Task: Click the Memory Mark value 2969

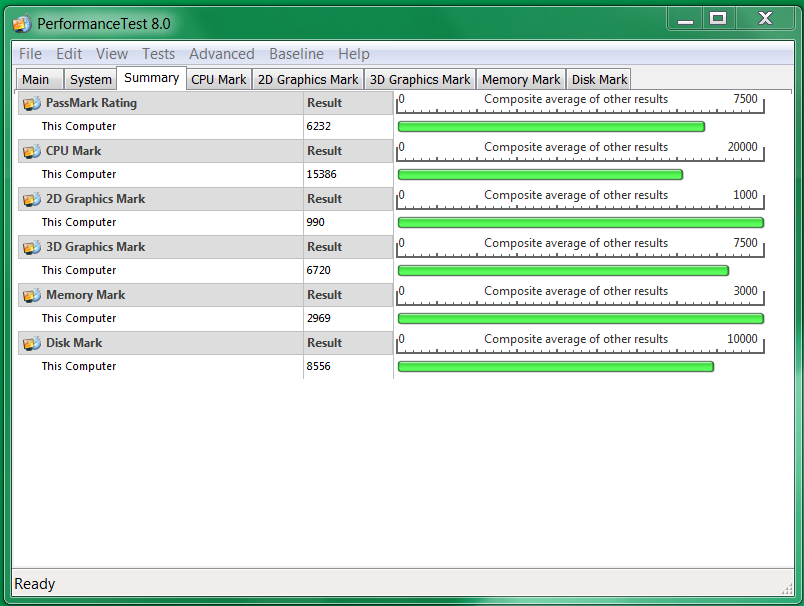Action: [x=318, y=318]
